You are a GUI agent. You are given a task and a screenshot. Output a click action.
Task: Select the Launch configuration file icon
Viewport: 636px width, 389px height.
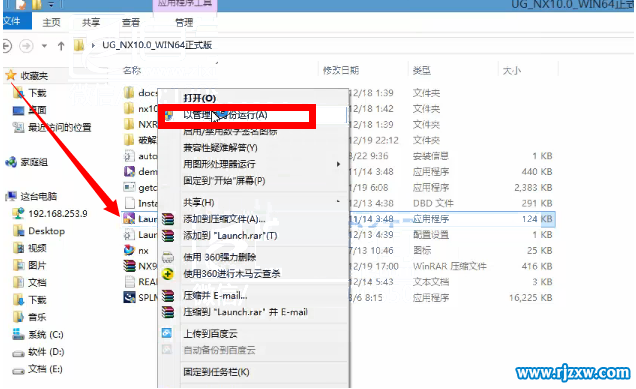[x=129, y=234]
